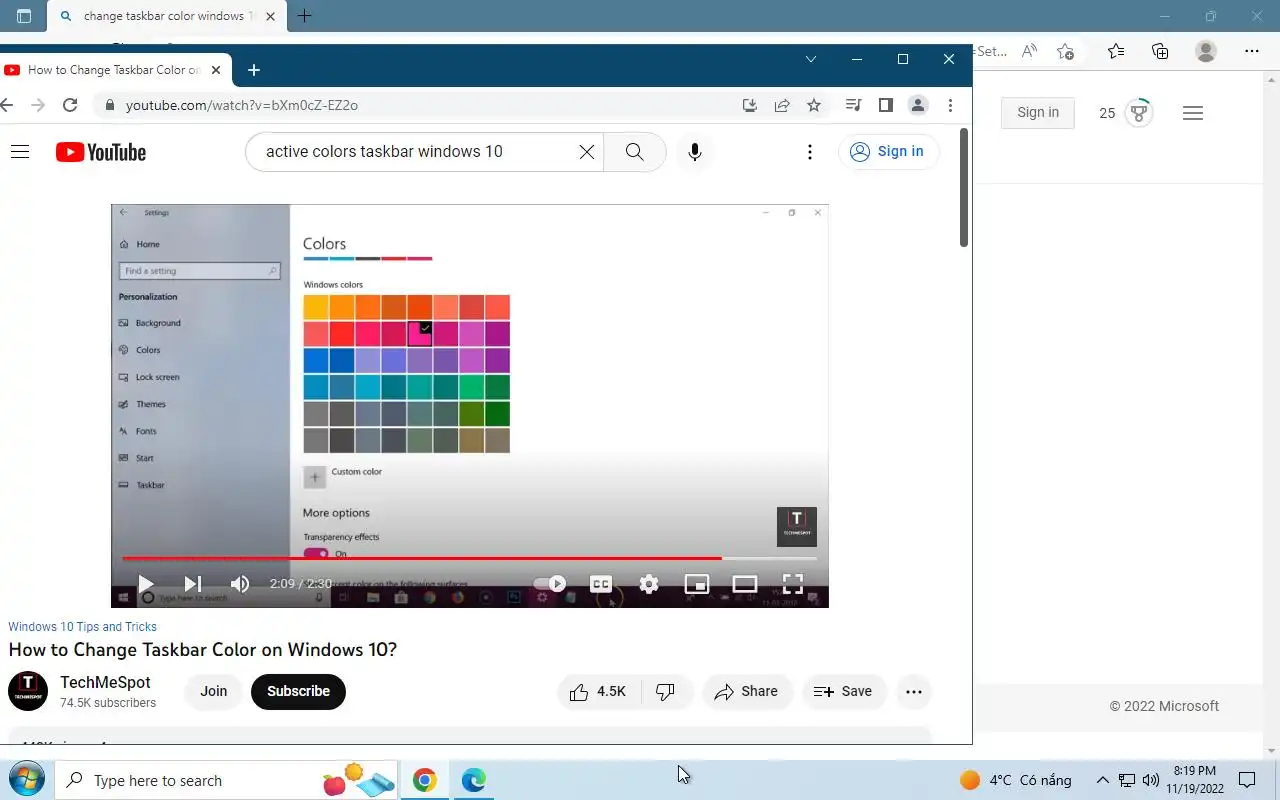Open the TechMeSpot channel name link
This screenshot has width=1280, height=800.
[105, 682]
